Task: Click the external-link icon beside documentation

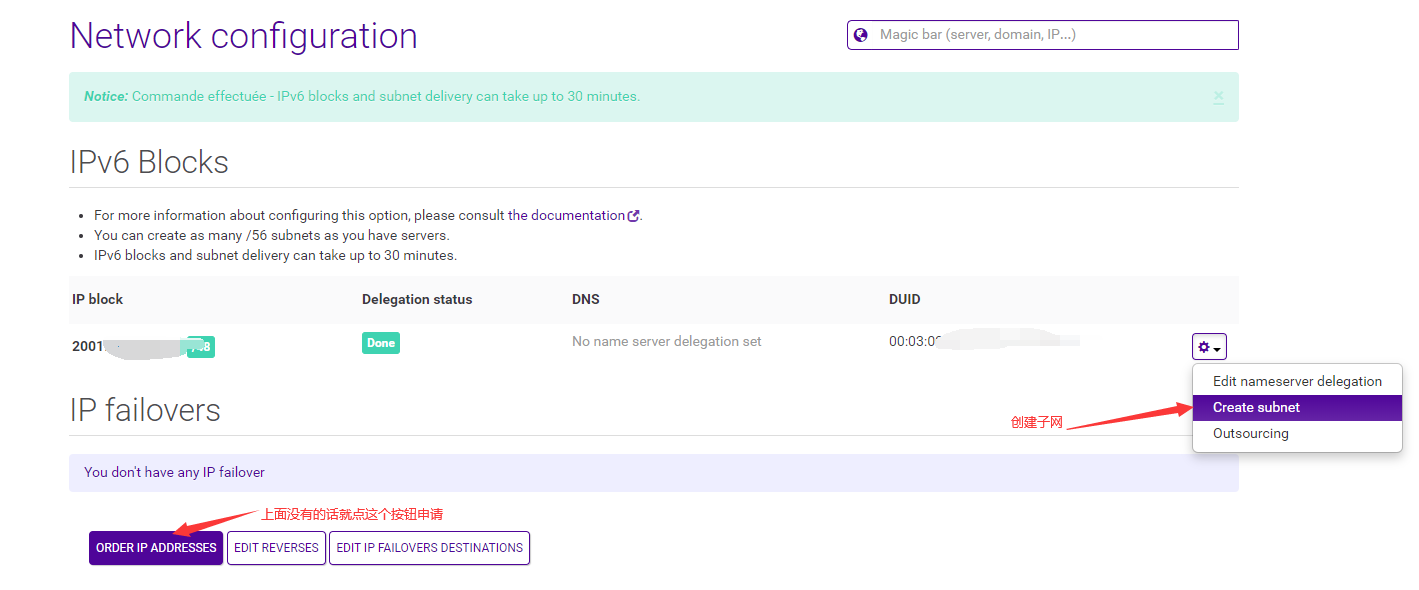Action: point(633,216)
